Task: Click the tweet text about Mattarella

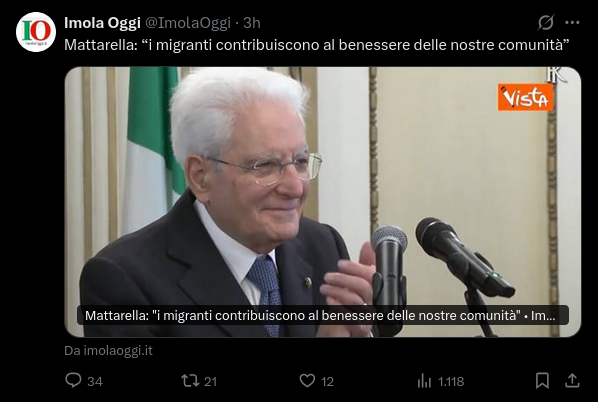Action: tap(317, 45)
